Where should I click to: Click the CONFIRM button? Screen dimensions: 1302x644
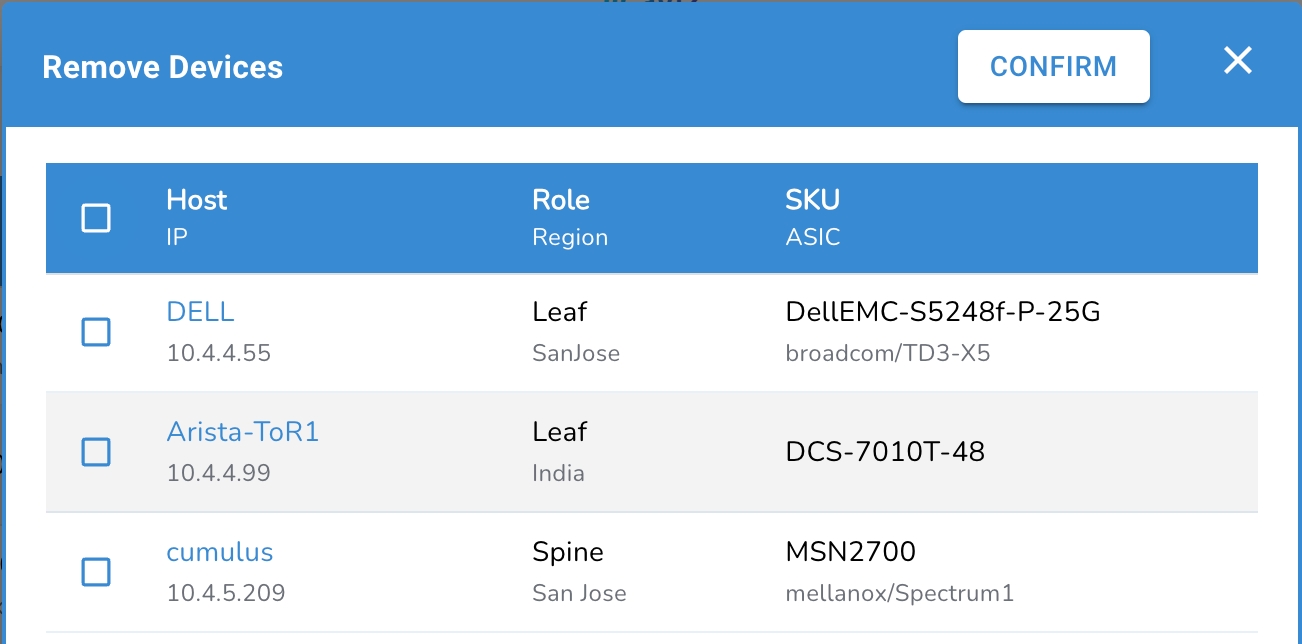tap(1053, 67)
